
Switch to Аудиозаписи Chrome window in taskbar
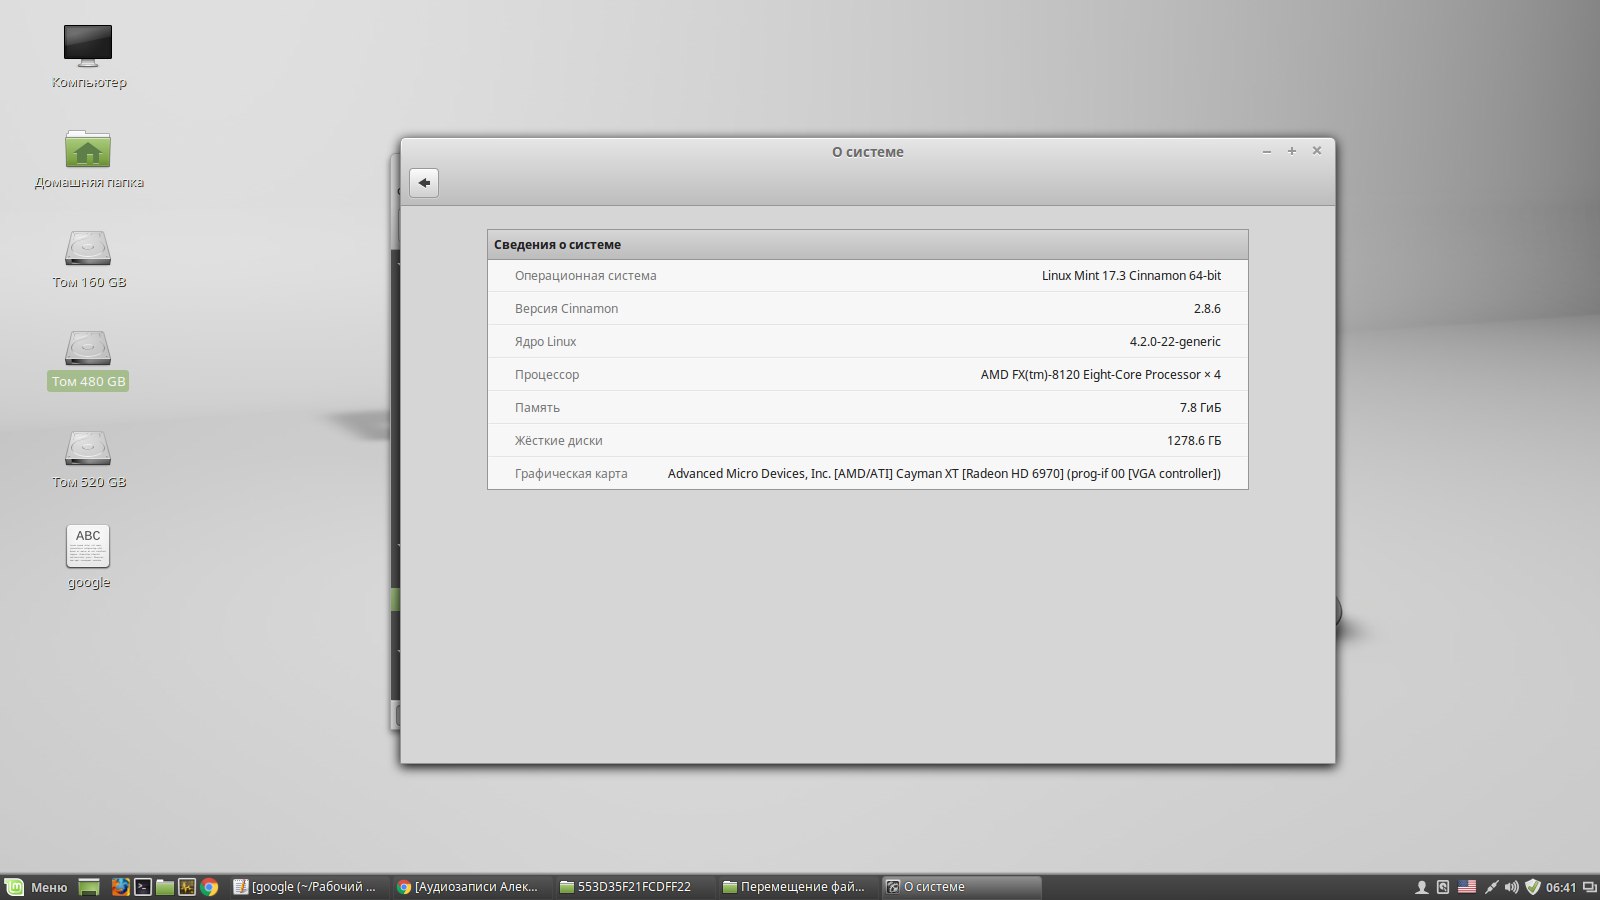[468, 887]
